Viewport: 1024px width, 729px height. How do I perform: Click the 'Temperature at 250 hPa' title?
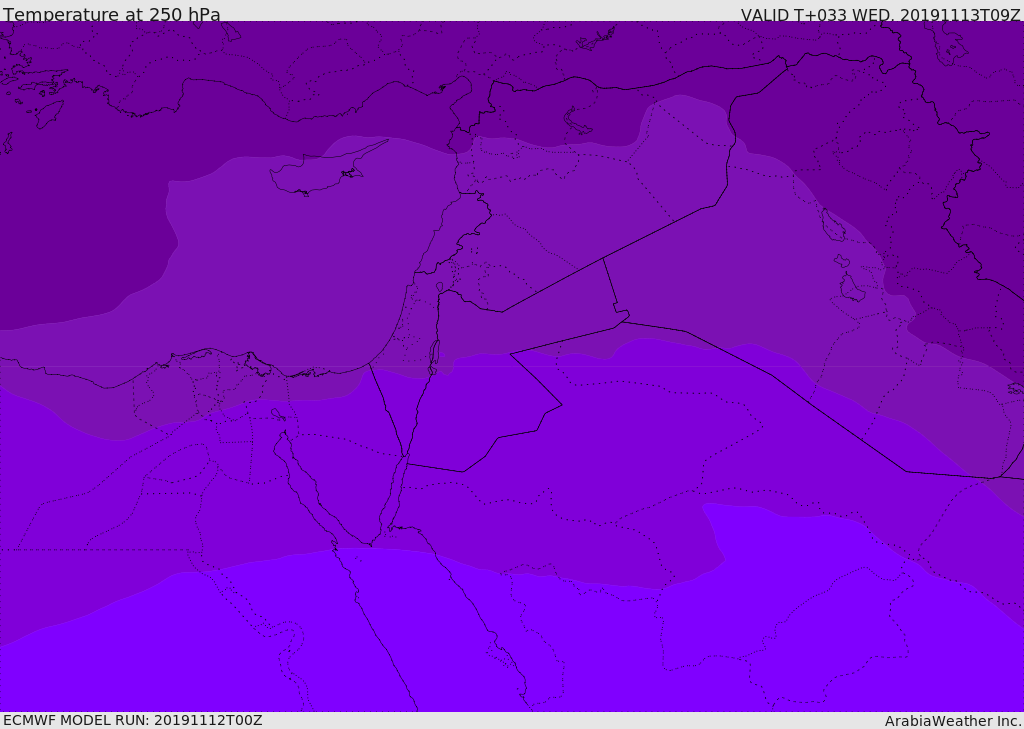pyautogui.click(x=111, y=15)
